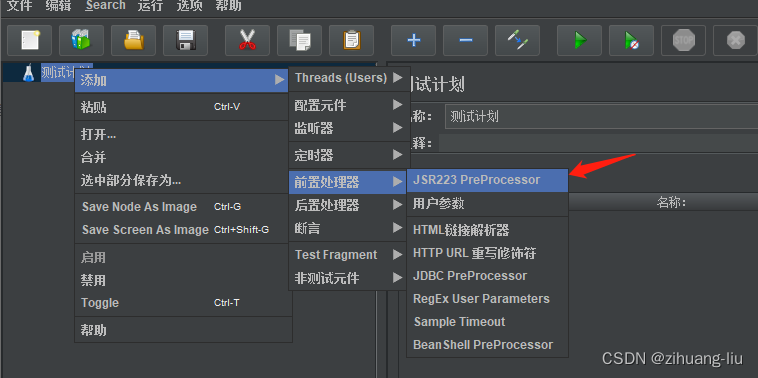Select Sample Timeout preprocessor
This screenshot has width=758, height=378.
pos(488,322)
